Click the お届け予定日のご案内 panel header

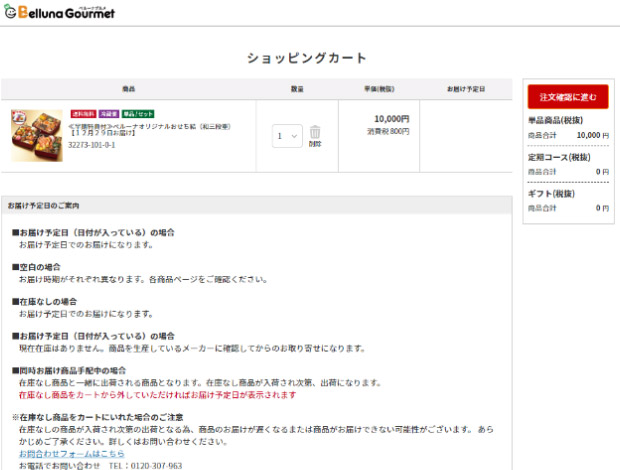(43, 206)
